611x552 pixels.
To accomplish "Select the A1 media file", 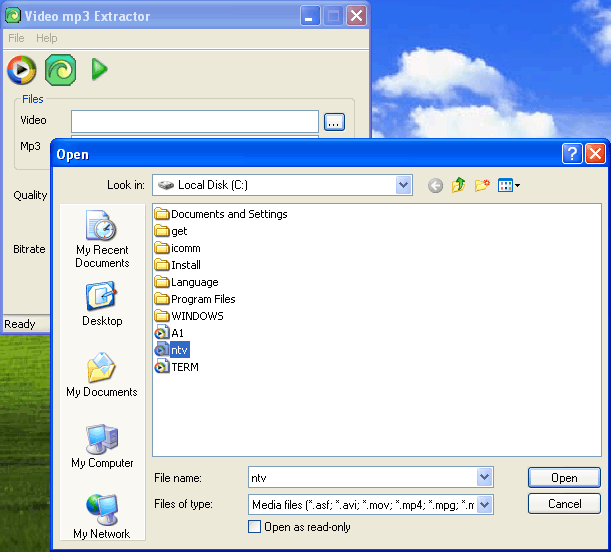I will [x=169, y=333].
